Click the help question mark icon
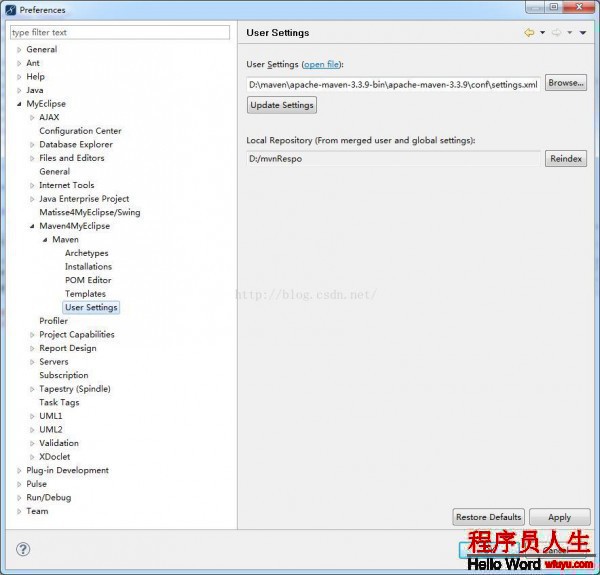 tap(23, 549)
